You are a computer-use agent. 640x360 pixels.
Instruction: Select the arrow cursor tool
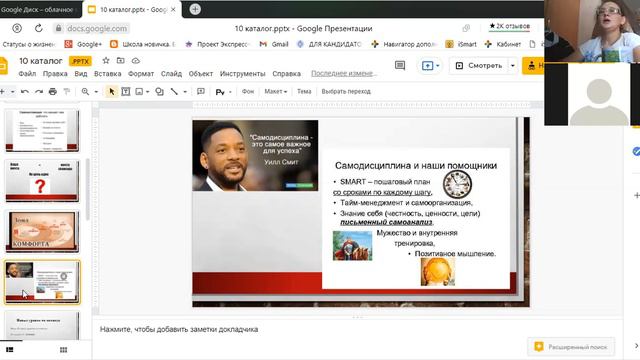click(x=111, y=91)
